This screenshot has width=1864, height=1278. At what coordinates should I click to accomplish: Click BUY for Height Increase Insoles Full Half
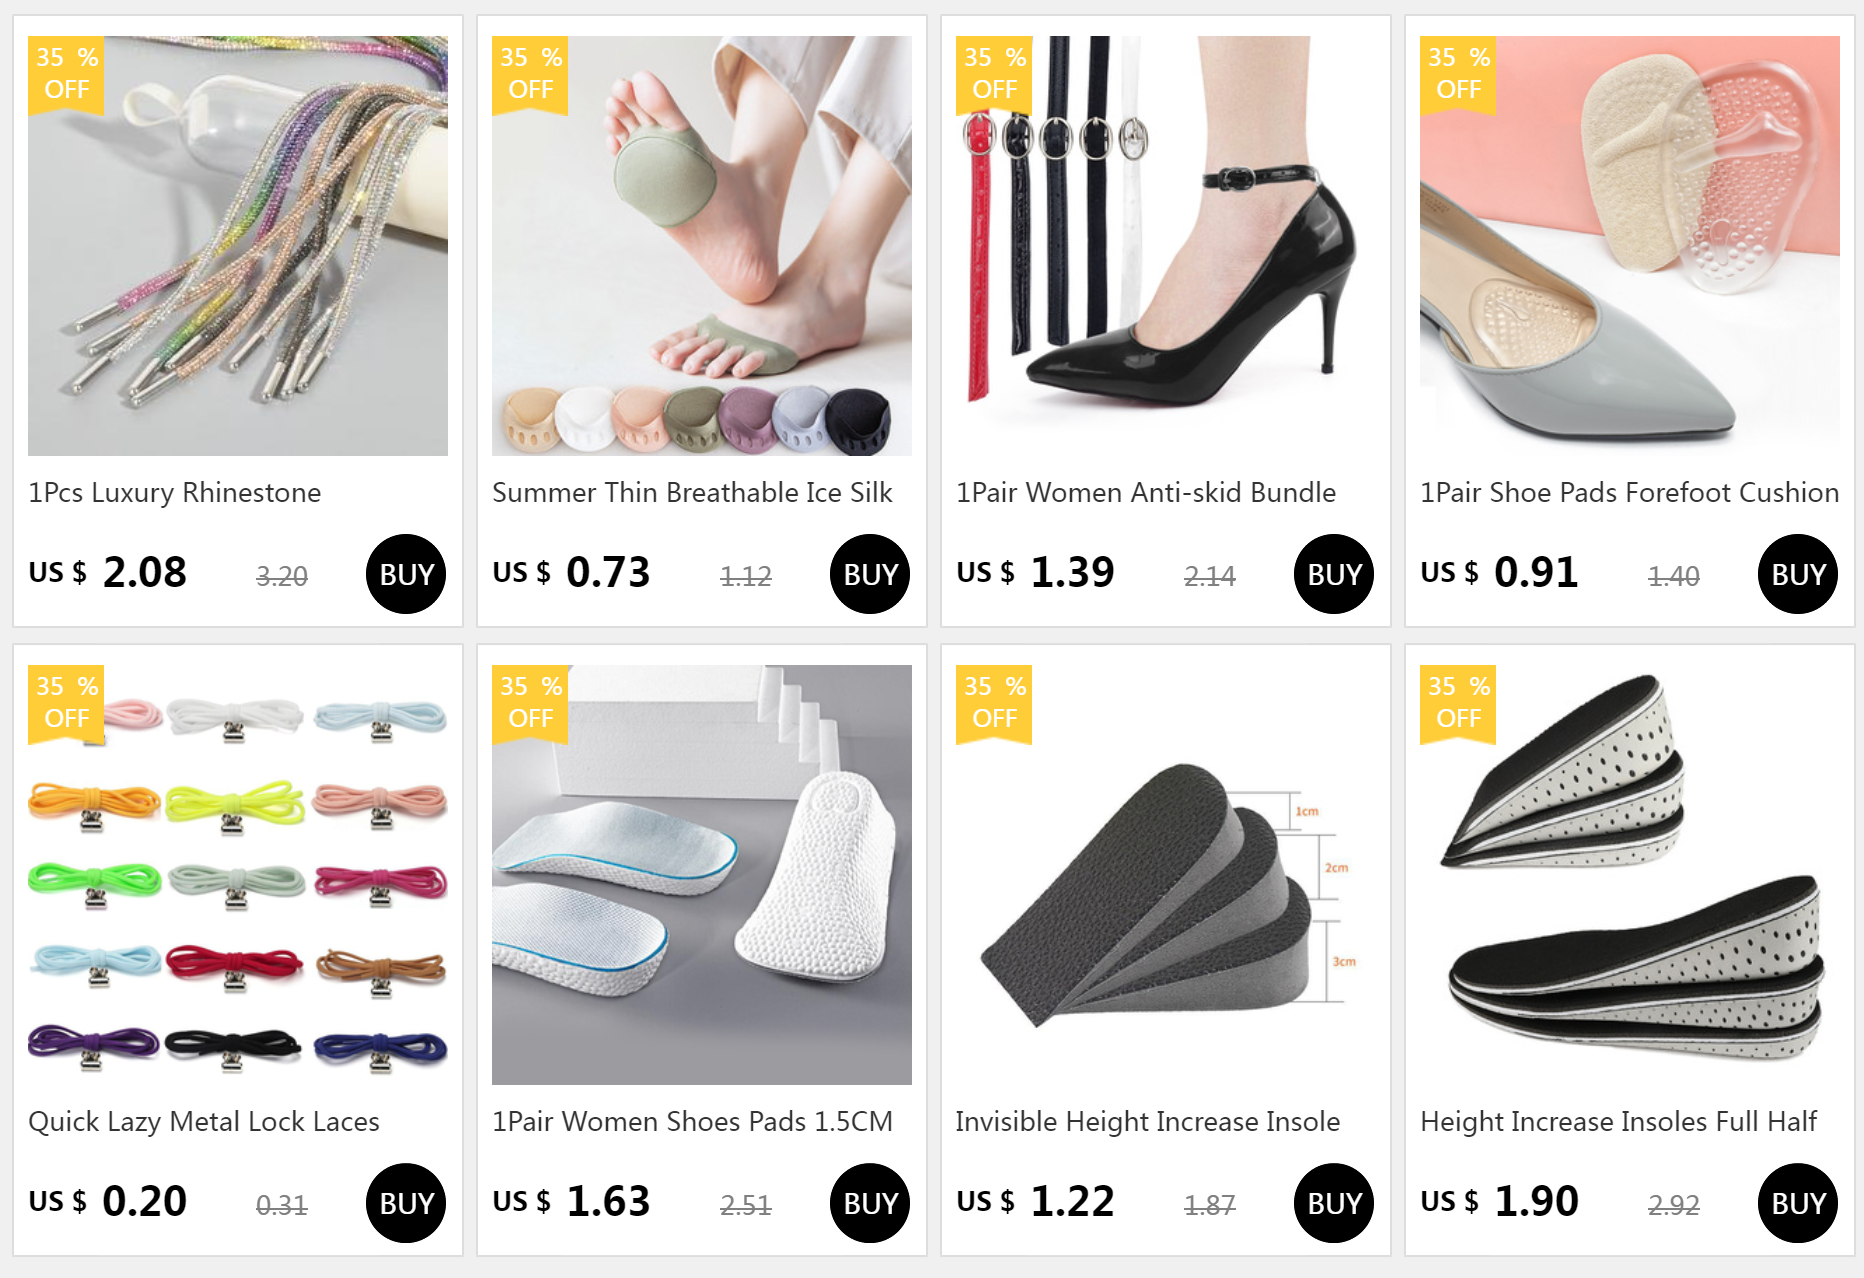tap(1798, 1203)
